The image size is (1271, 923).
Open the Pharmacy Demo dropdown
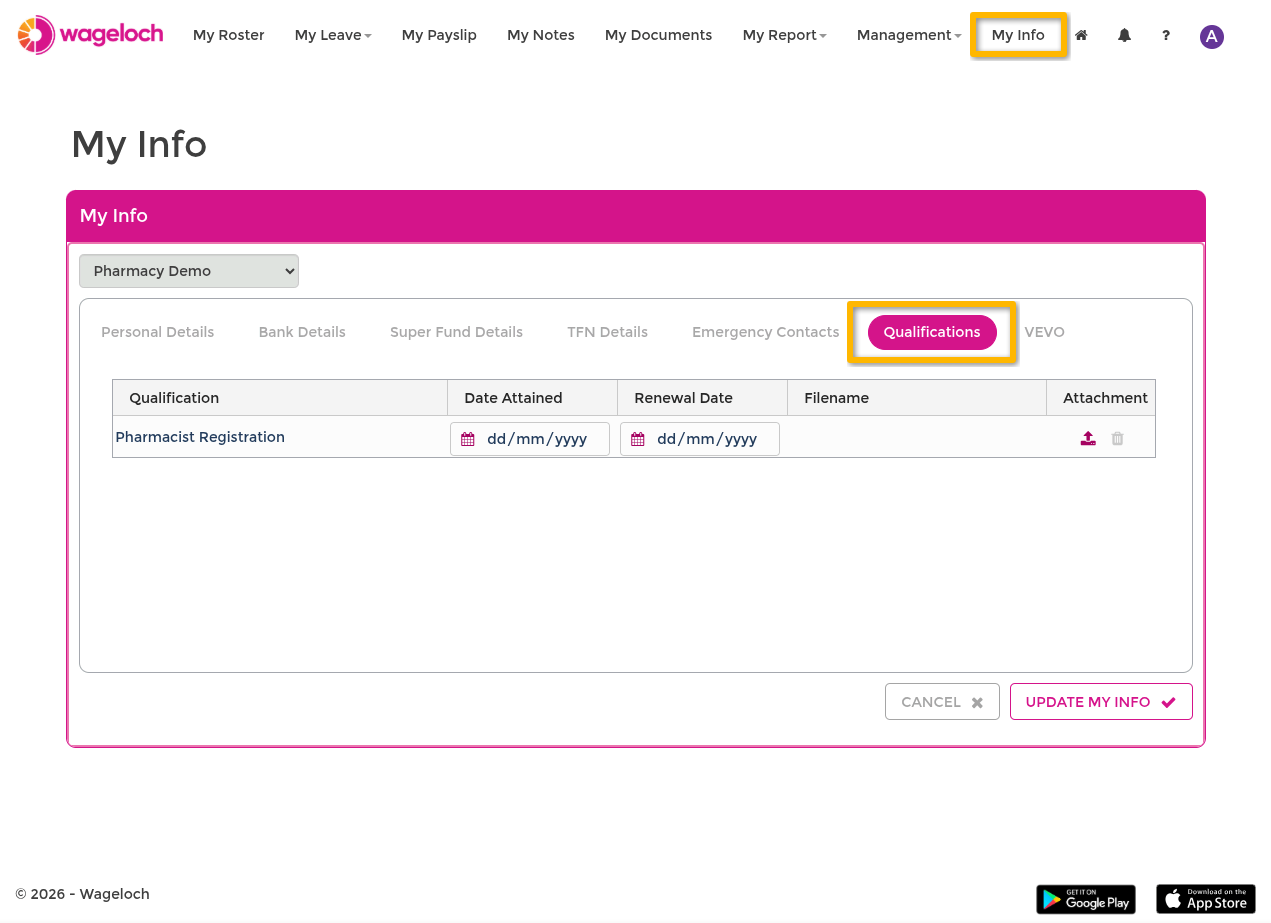(189, 271)
